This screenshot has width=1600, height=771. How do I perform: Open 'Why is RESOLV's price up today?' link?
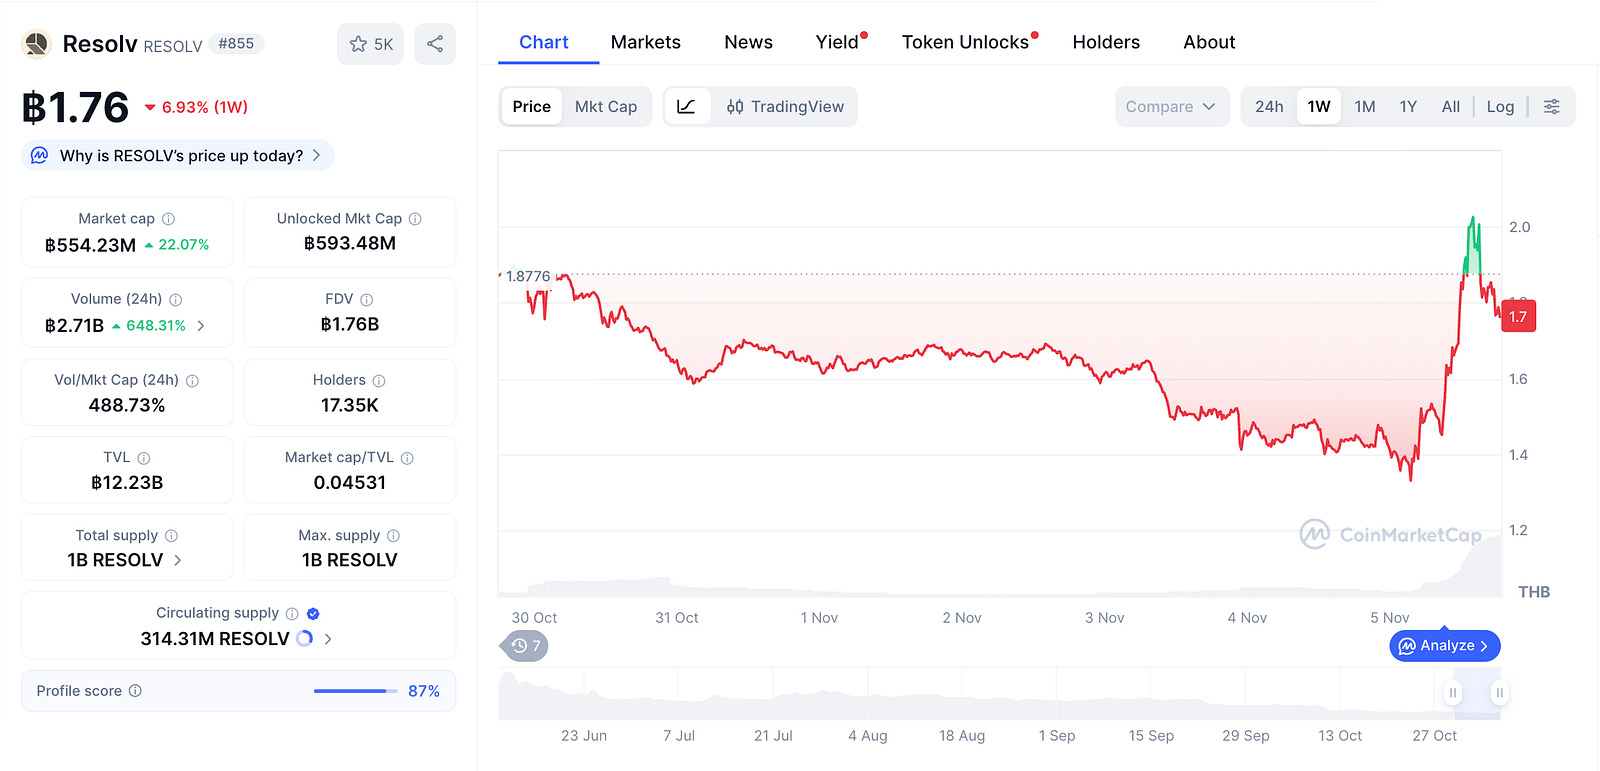178,156
